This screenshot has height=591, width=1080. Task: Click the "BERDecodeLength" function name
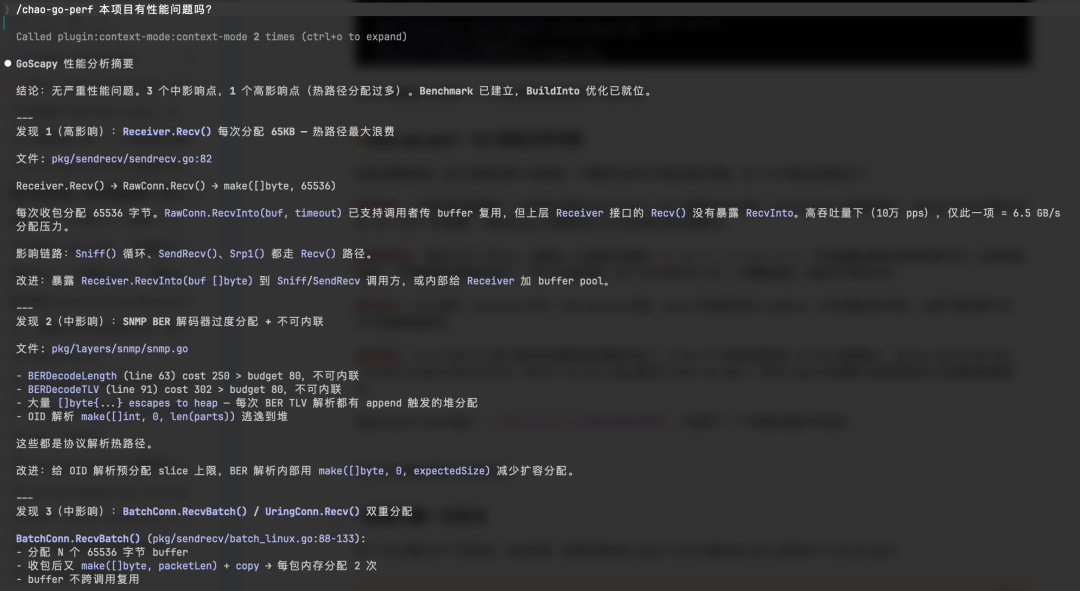72,376
